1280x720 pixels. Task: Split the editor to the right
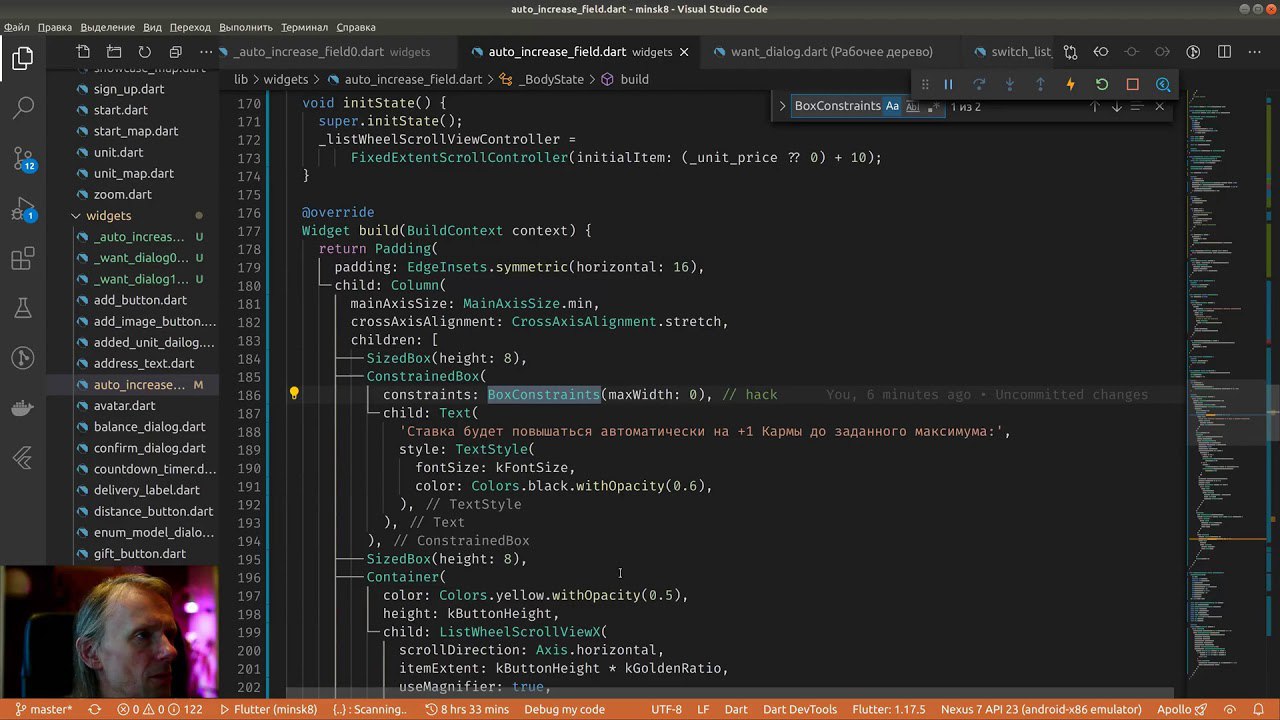[x=1224, y=52]
